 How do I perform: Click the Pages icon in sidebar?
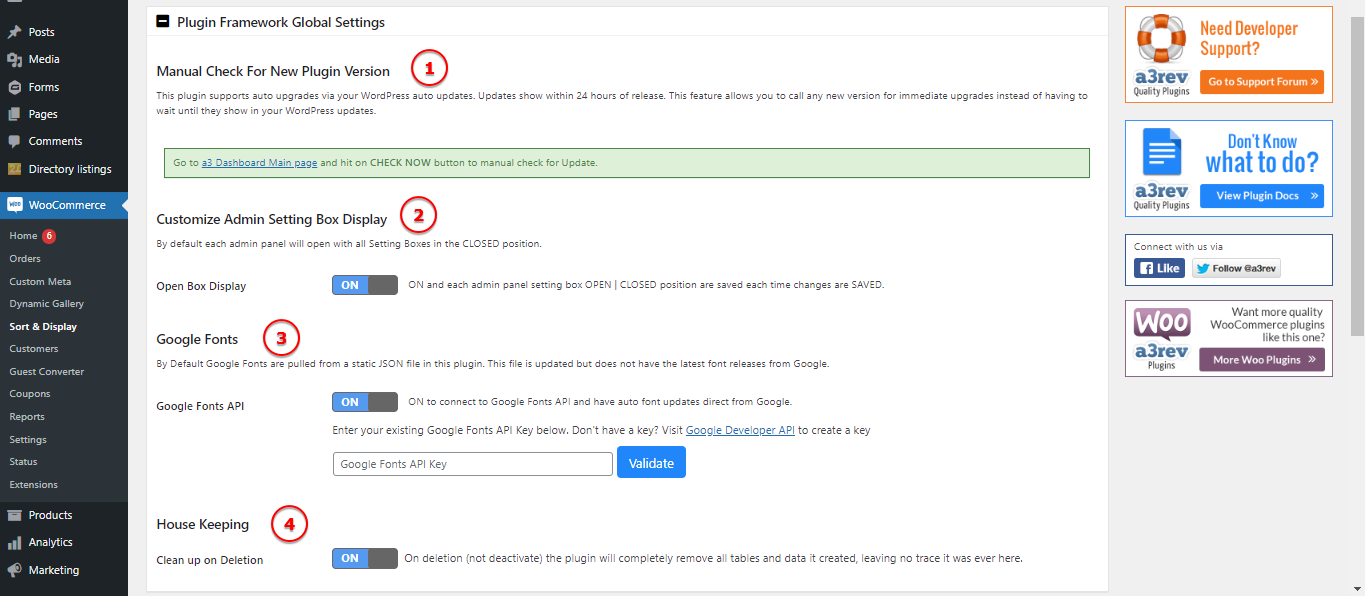point(14,114)
